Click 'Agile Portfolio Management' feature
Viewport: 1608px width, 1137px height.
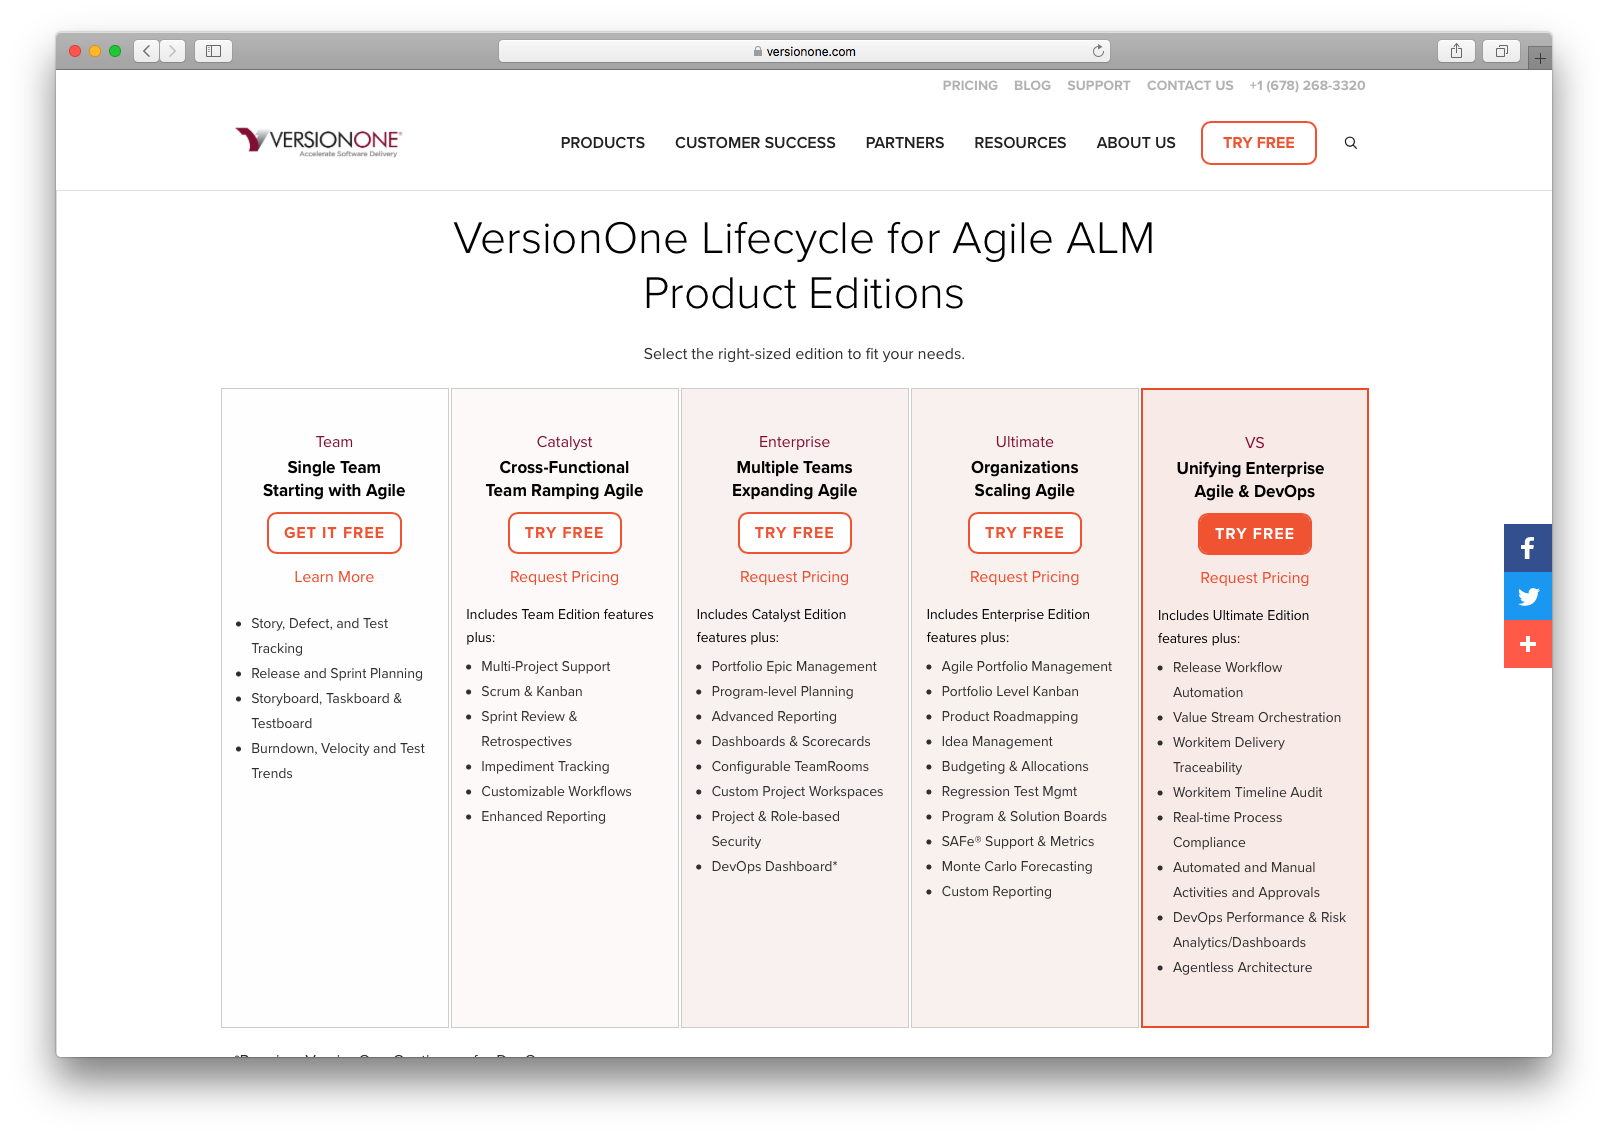click(1026, 667)
